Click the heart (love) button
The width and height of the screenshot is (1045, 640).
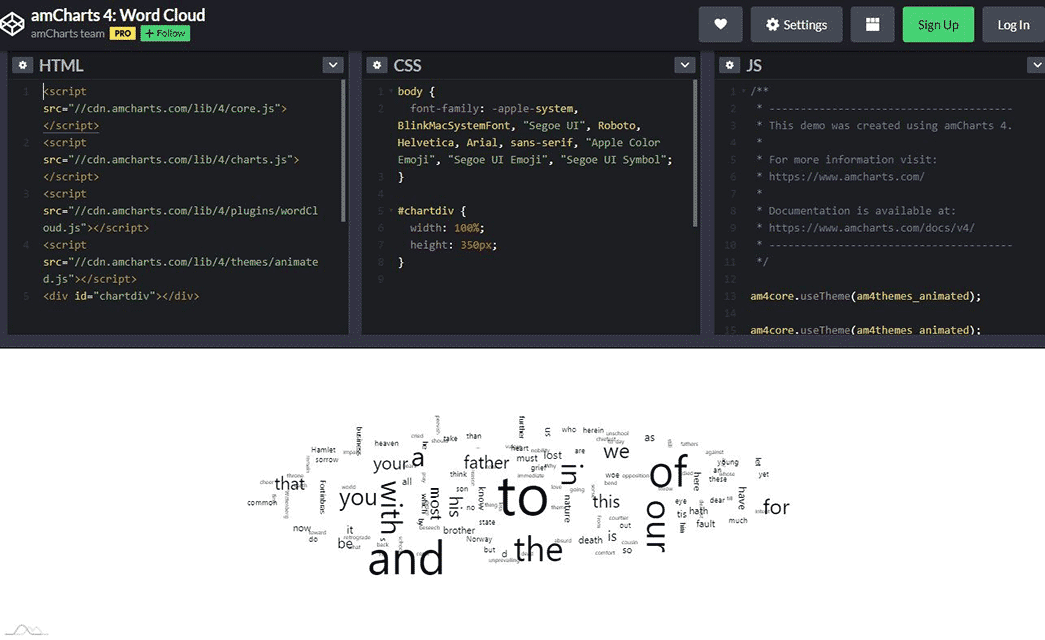(x=720, y=25)
